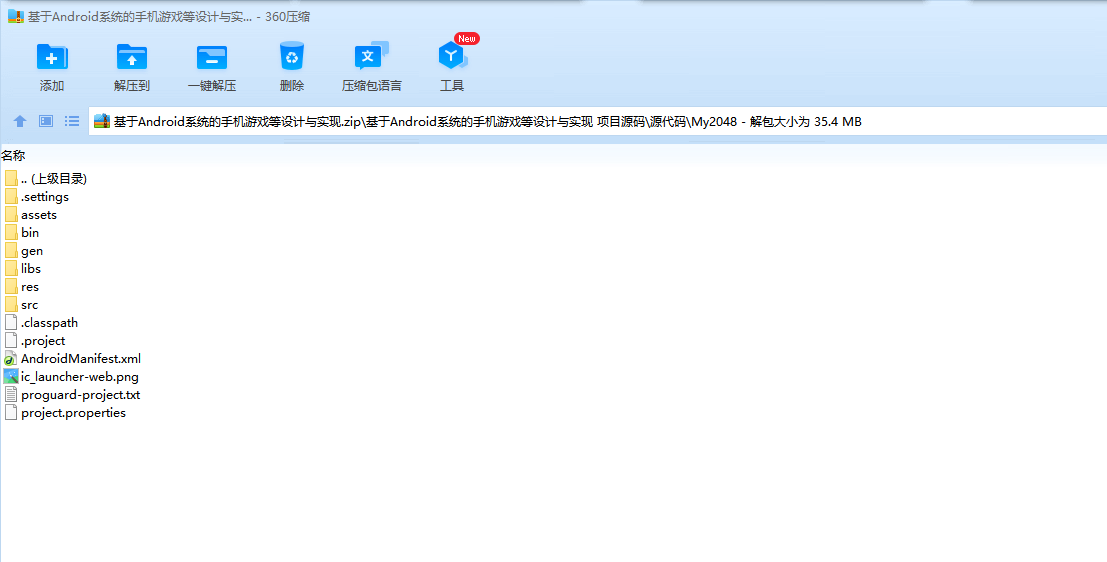This screenshot has height=562, width=1107.
Task: Open the 工具 (Tools) icon with New badge
Action: coord(452,56)
